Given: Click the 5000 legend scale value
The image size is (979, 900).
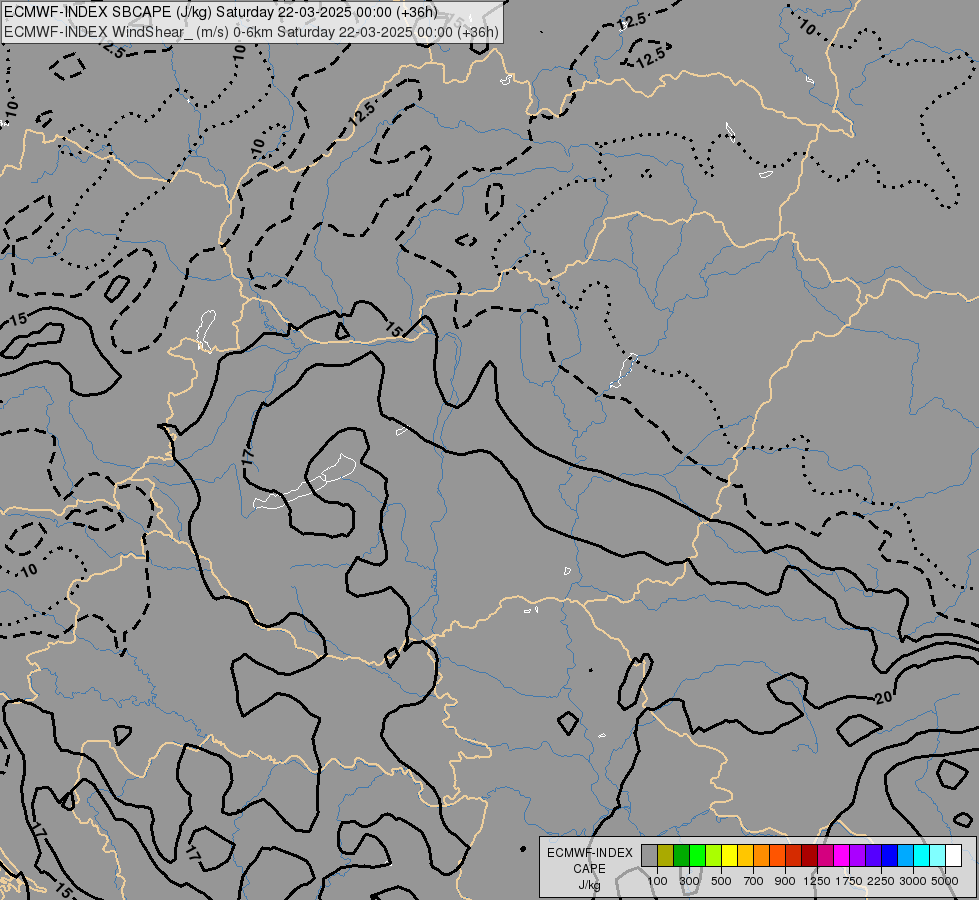Looking at the screenshot, I should (945, 881).
